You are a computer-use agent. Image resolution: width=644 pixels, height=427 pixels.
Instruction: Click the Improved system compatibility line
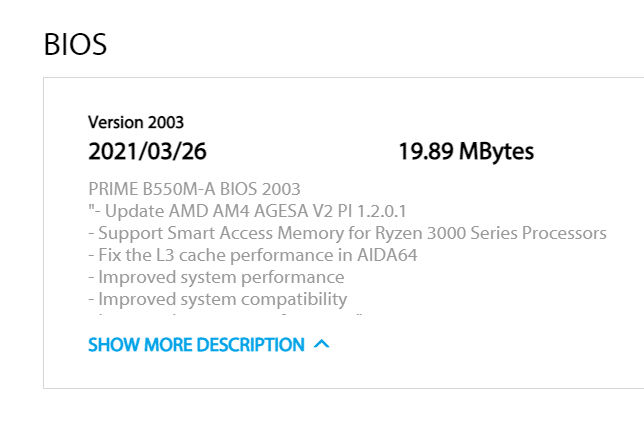click(x=217, y=299)
